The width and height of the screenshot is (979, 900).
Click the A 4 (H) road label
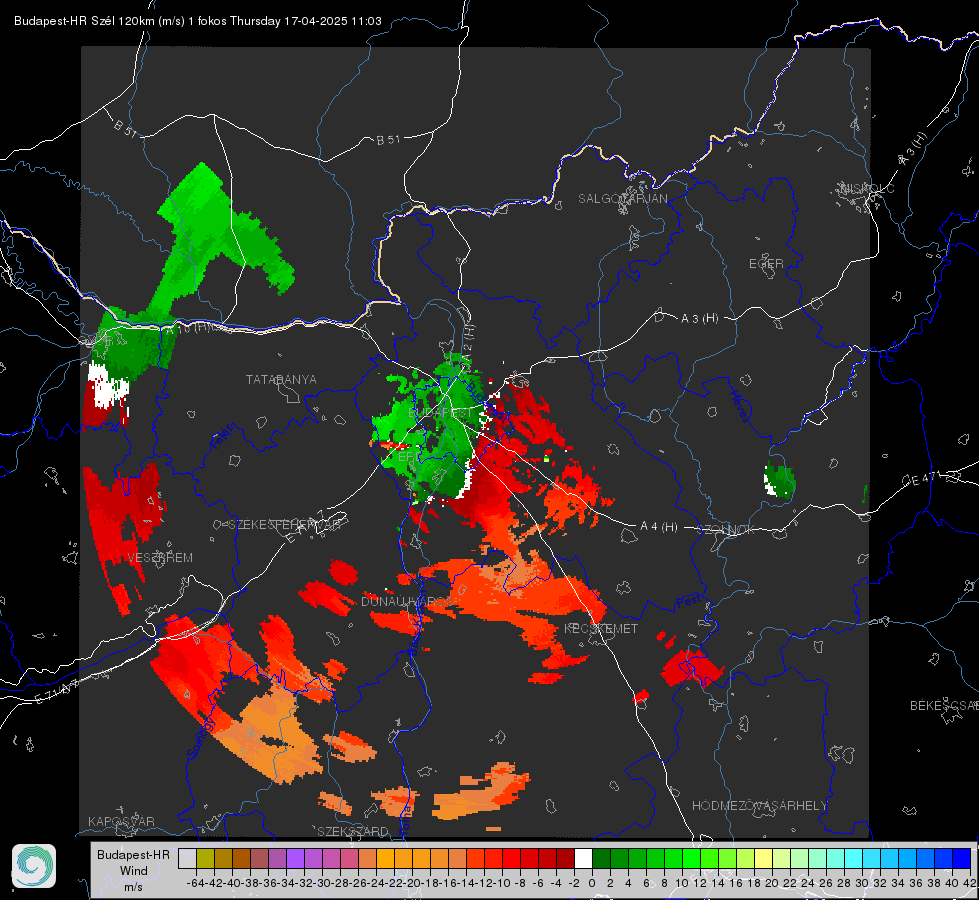(659, 527)
